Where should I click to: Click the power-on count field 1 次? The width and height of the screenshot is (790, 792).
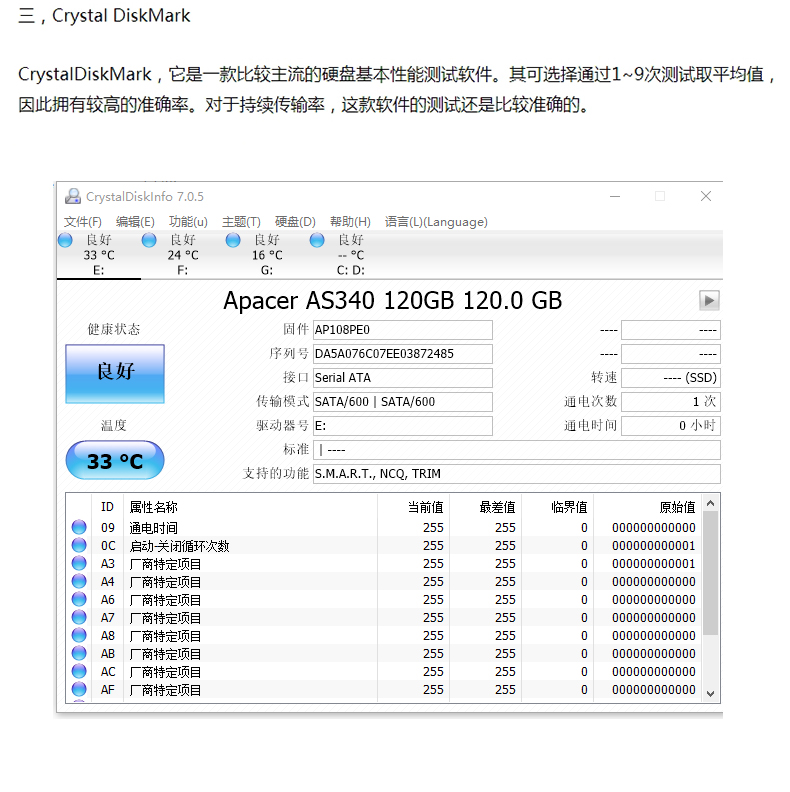pos(671,402)
